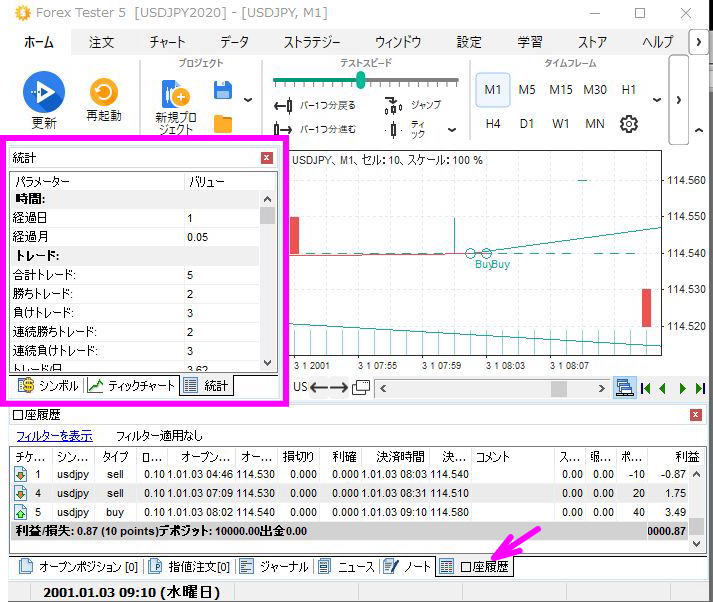Select the ticket 4 sell order icon
This screenshot has height=602, width=713.
pos(20,493)
